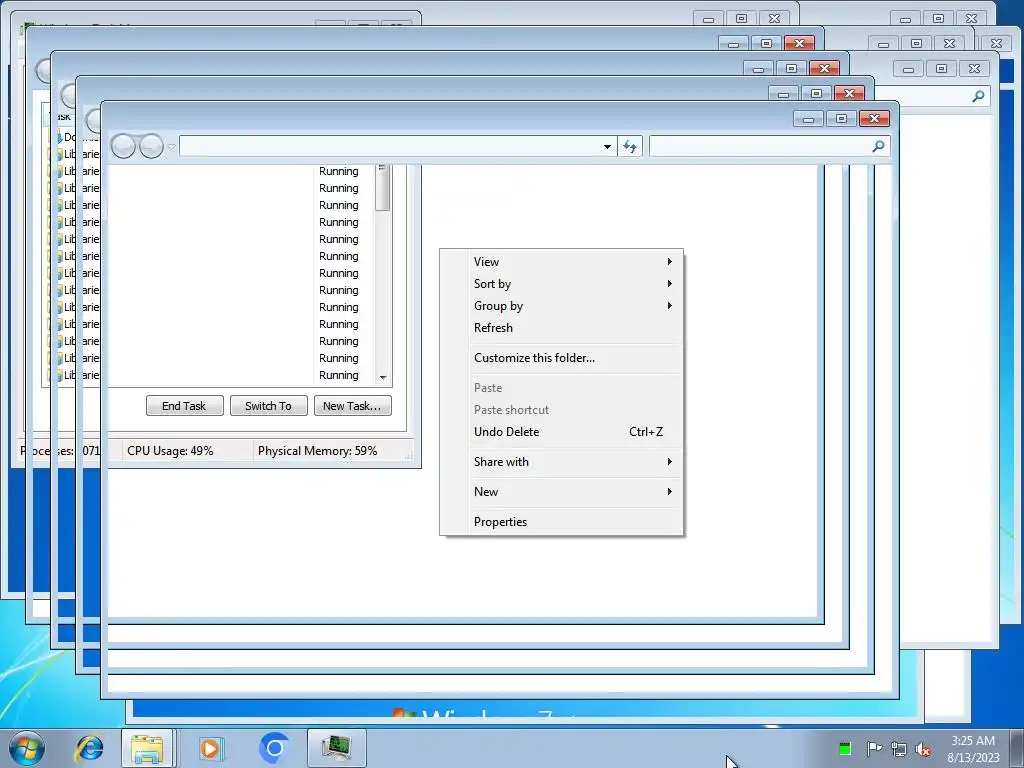Image resolution: width=1024 pixels, height=768 pixels.
Task: Launch Internet Explorer from the taskbar
Action: click(x=89, y=748)
